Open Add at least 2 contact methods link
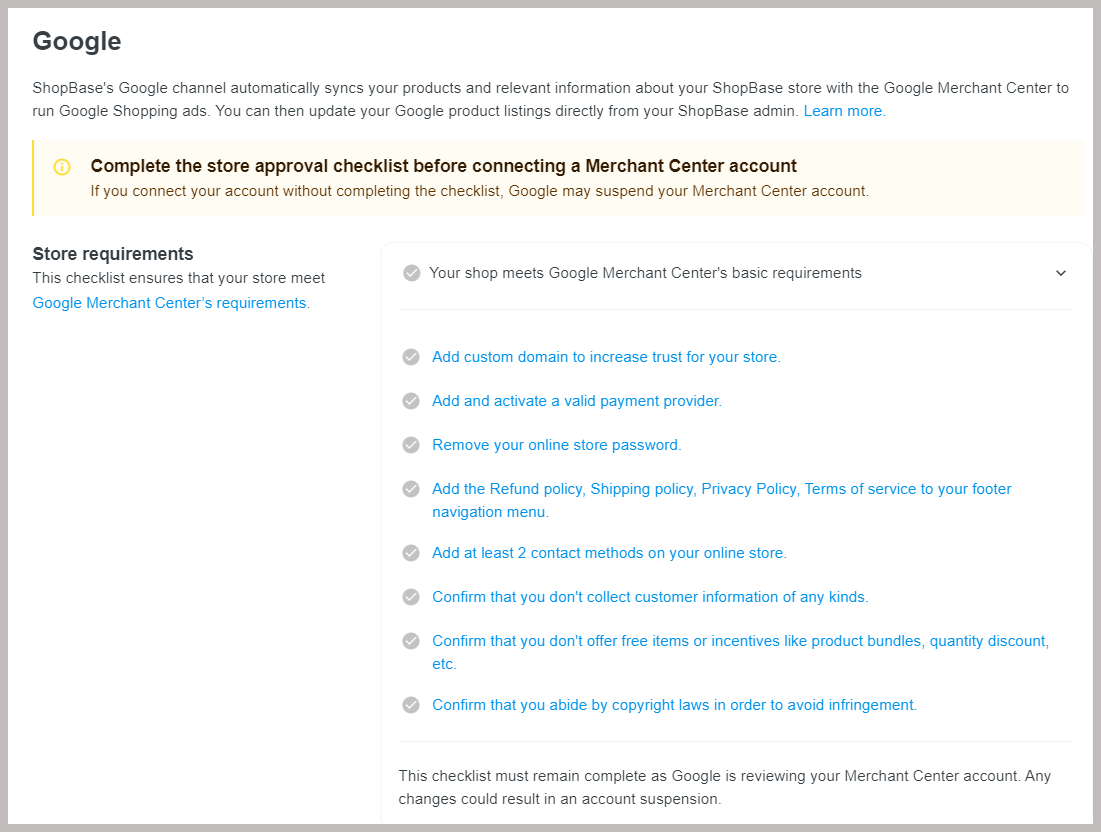Screen dimensions: 1101x832 click(x=609, y=553)
